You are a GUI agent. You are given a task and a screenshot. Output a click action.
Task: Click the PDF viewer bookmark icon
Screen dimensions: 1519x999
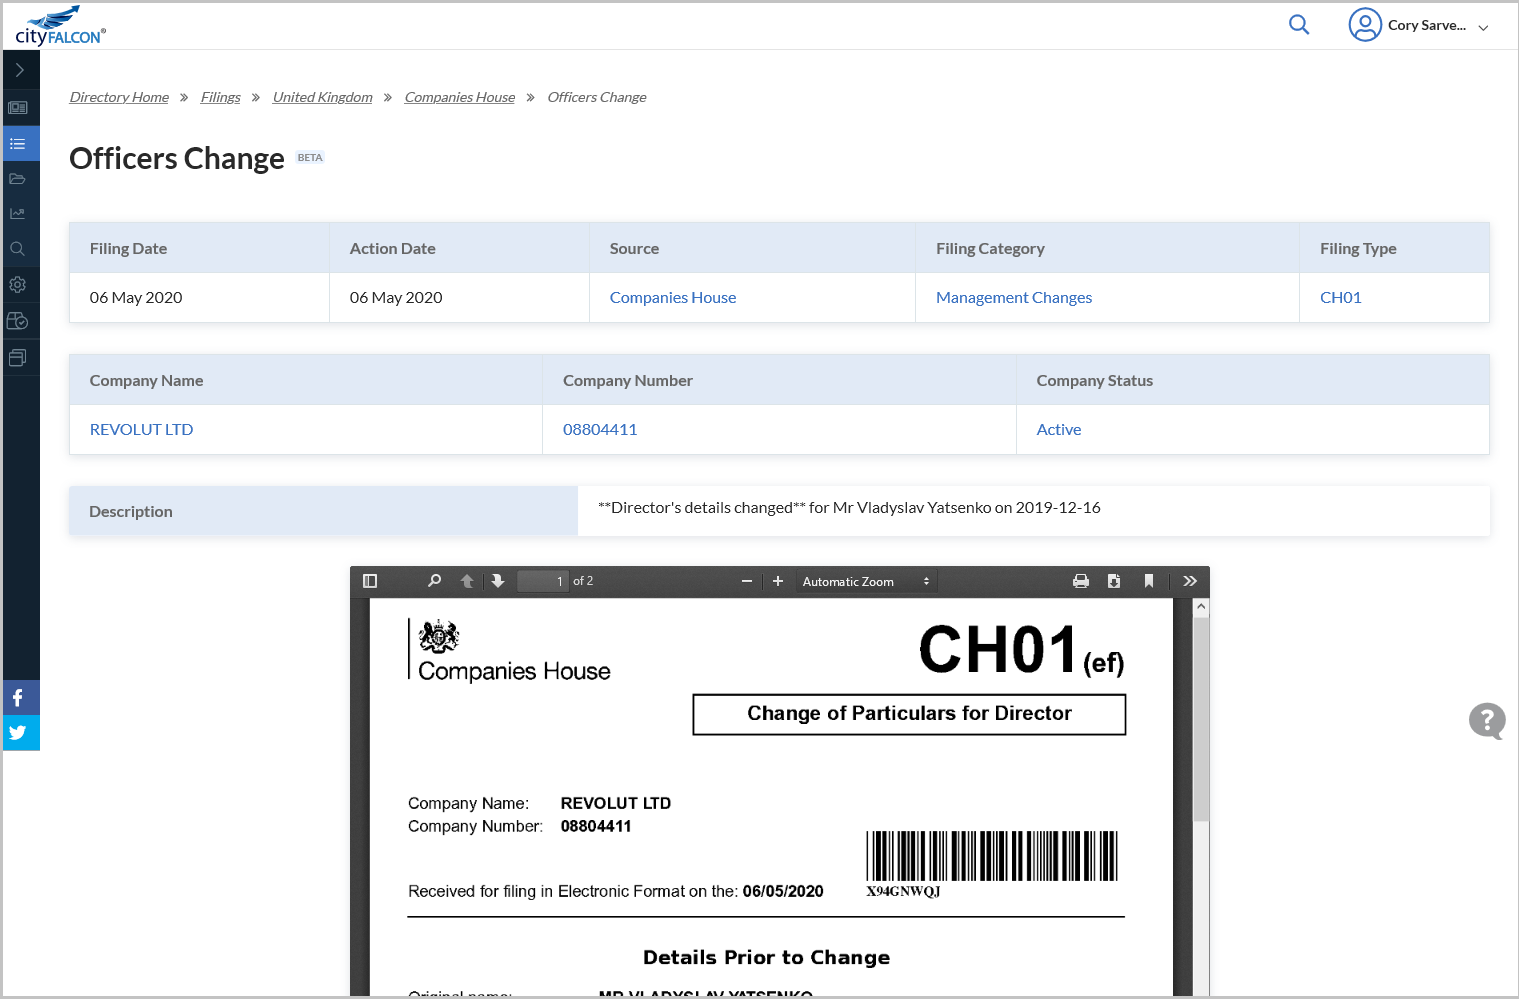1149,581
